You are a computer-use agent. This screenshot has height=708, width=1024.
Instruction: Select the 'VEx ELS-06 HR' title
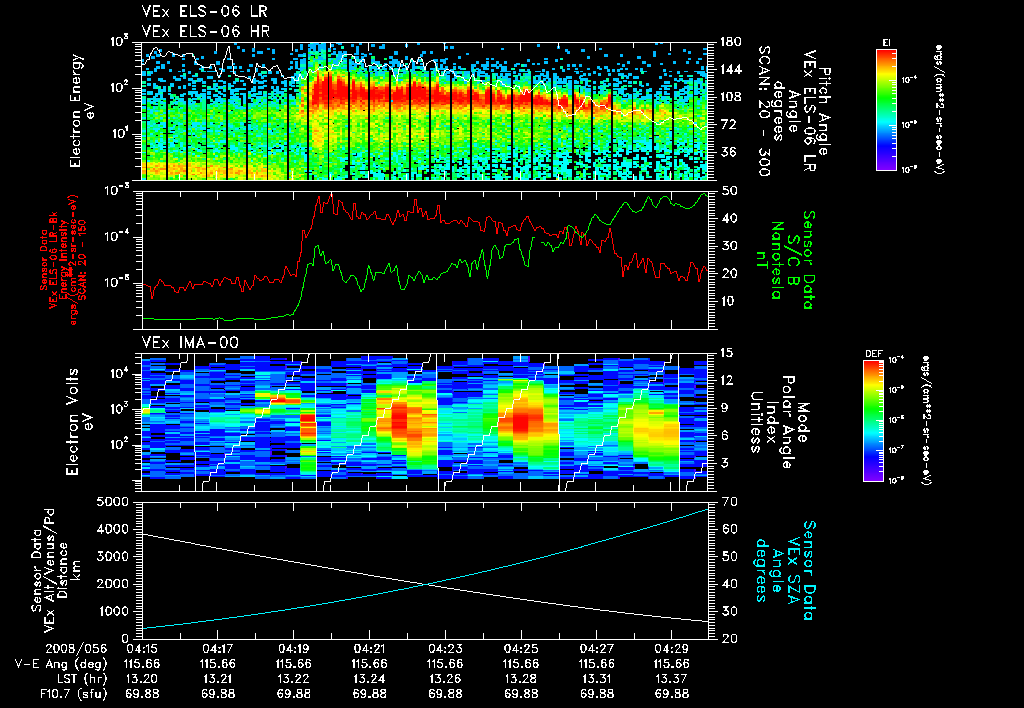[205, 31]
